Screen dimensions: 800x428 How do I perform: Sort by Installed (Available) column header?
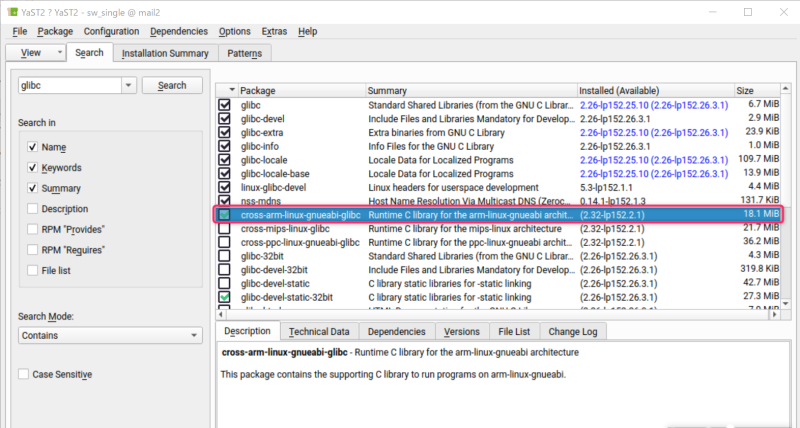[656, 90]
